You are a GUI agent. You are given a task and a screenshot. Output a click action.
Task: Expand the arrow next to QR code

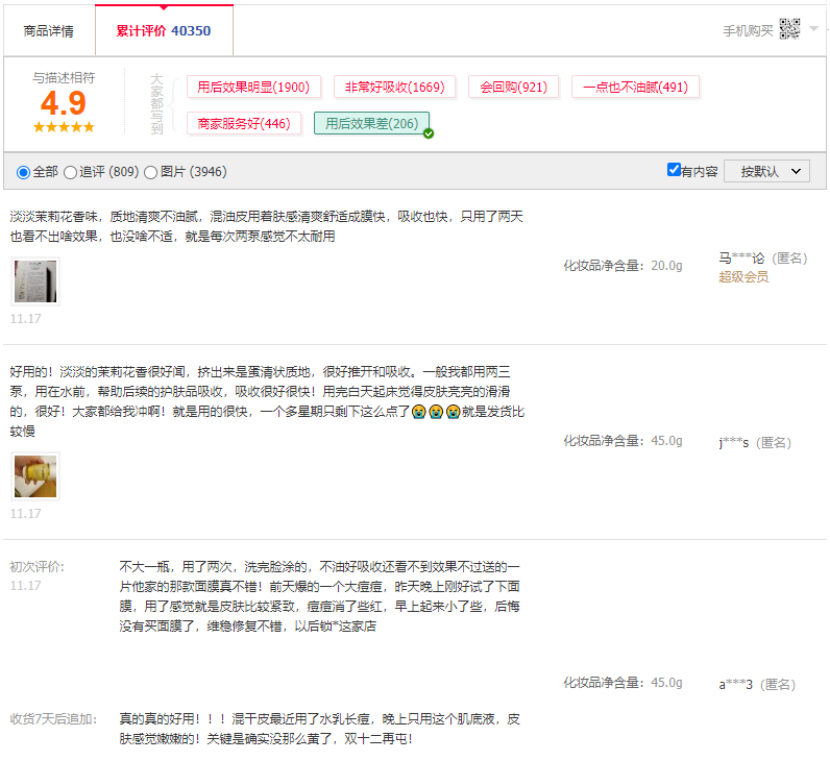[x=813, y=29]
